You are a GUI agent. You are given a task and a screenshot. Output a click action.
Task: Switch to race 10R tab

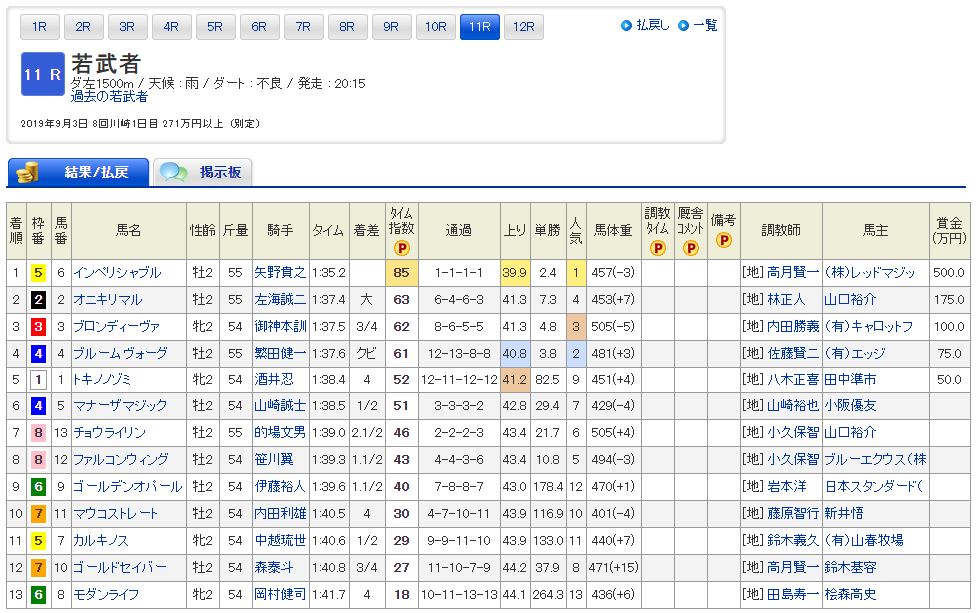(435, 27)
